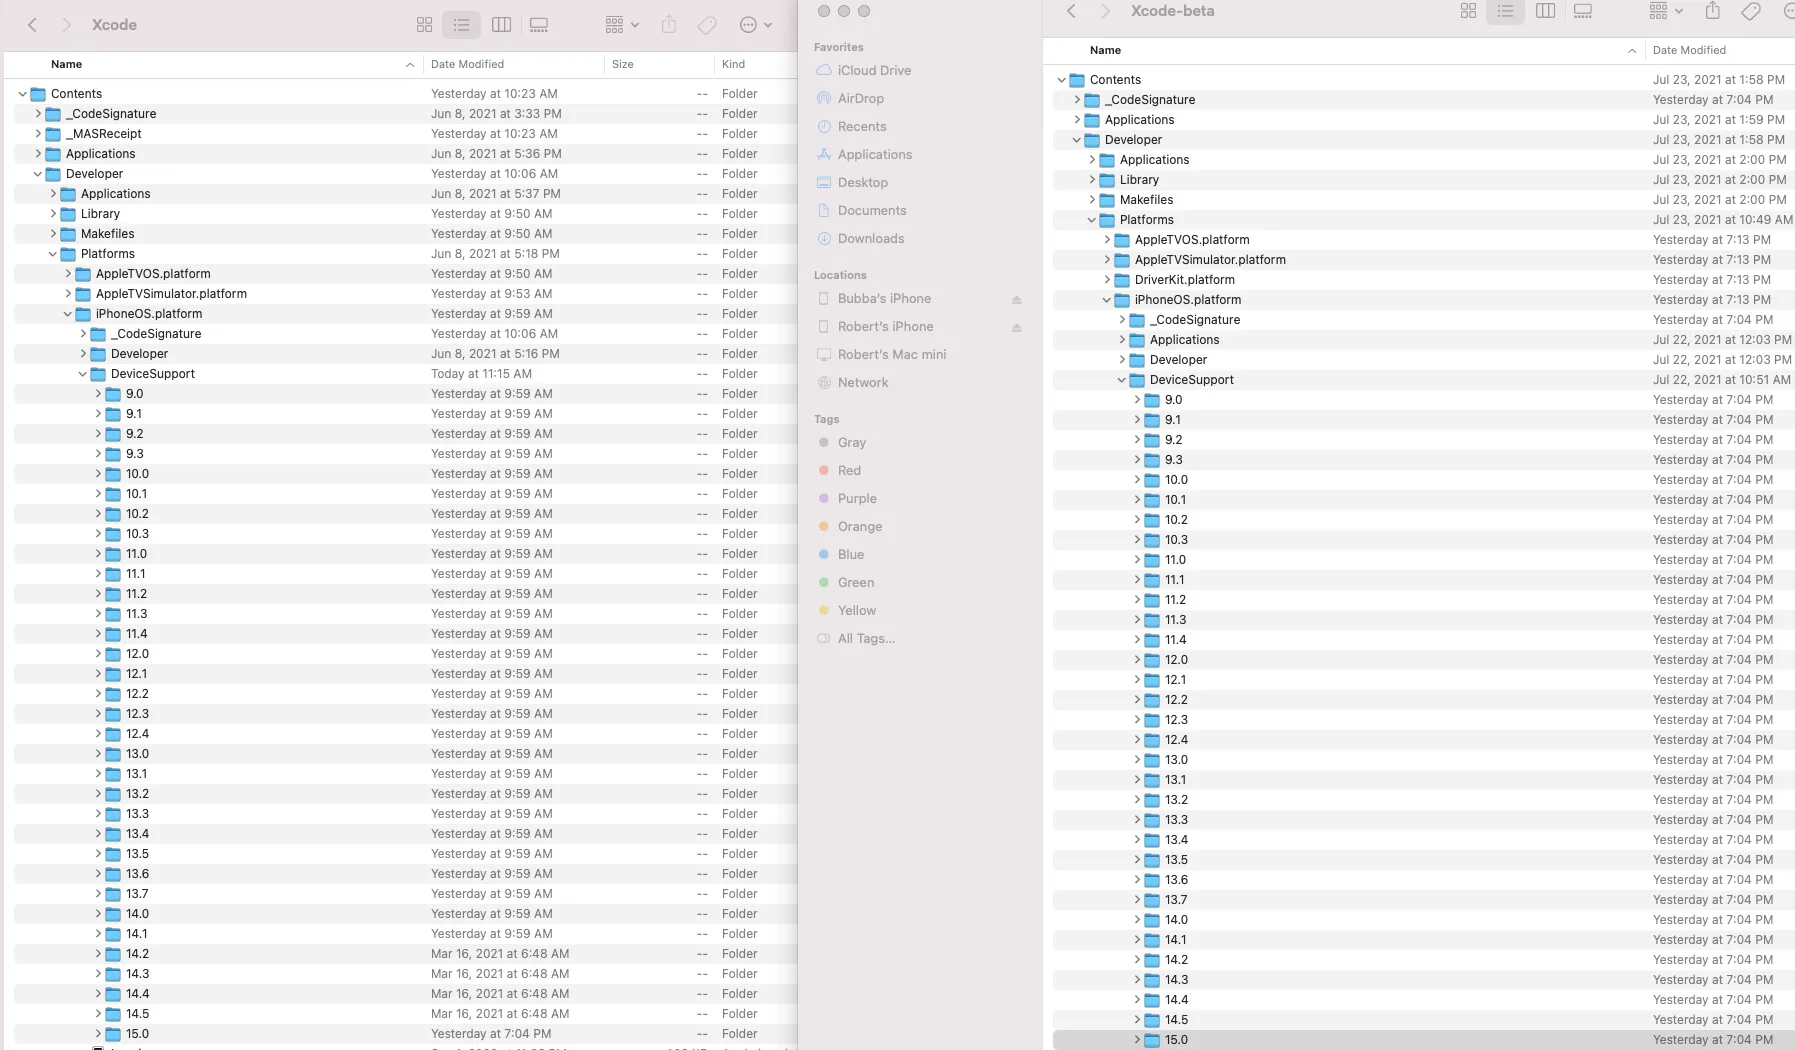
Task: Switch Xcode window to icon view
Action: [x=424, y=25]
